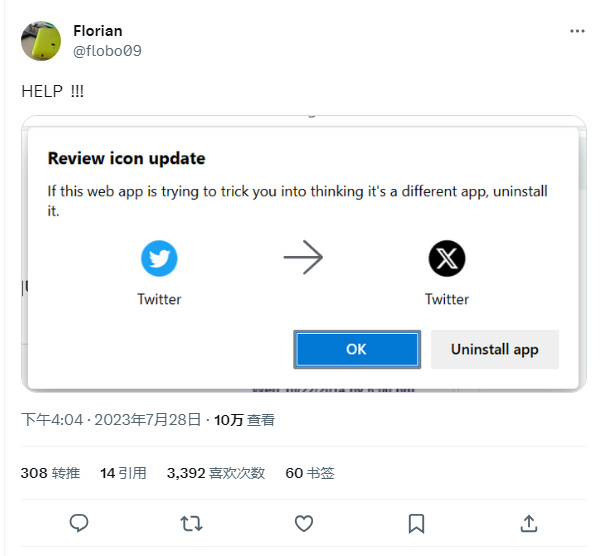Open the Review icon update image

point(304,253)
